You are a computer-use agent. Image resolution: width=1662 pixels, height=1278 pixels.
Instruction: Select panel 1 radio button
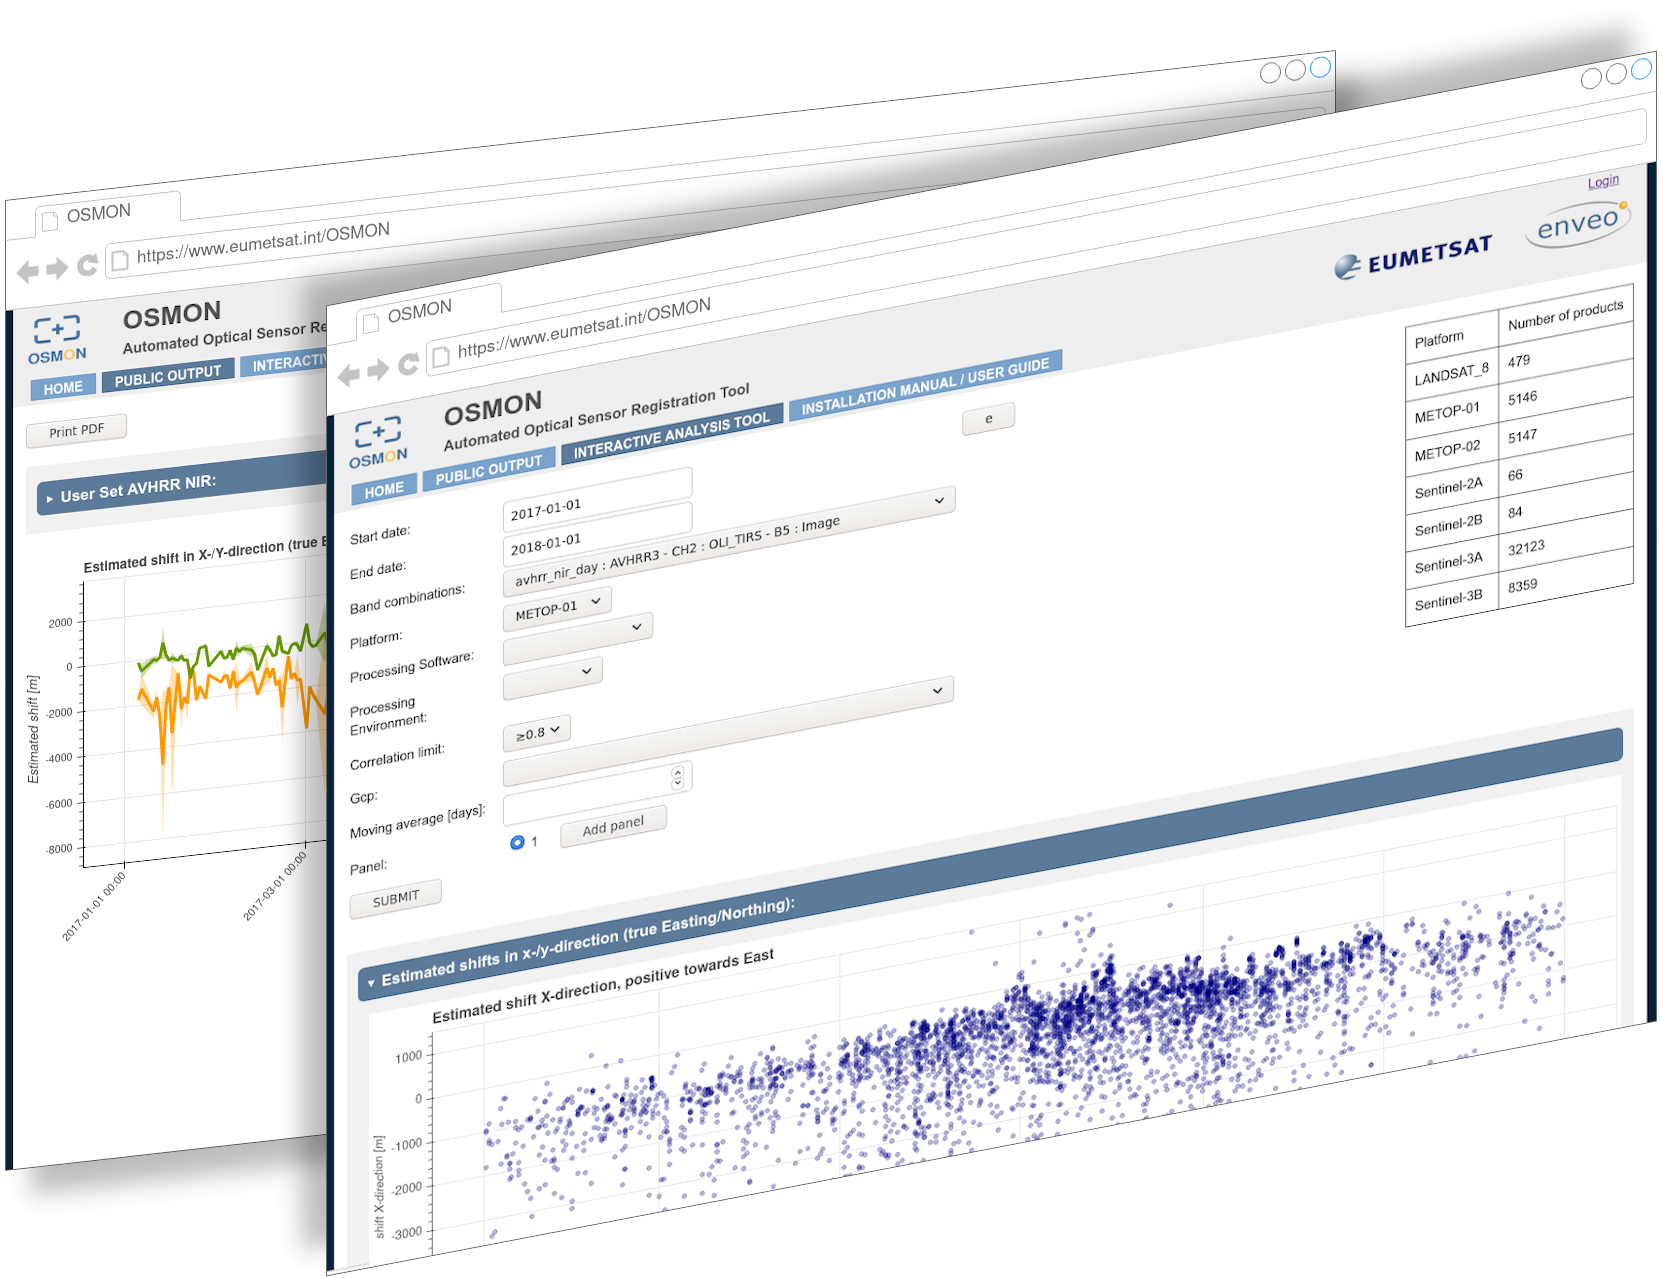click(x=517, y=842)
